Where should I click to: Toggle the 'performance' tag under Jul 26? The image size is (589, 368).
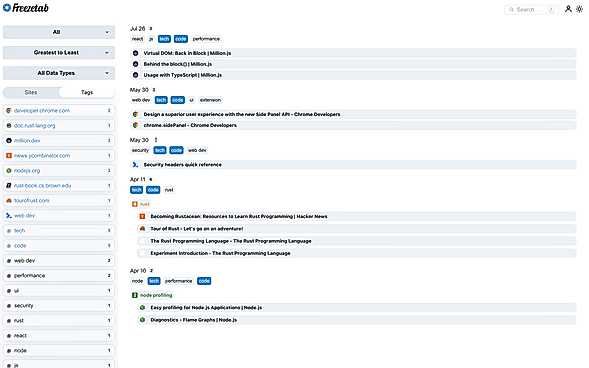click(206, 39)
